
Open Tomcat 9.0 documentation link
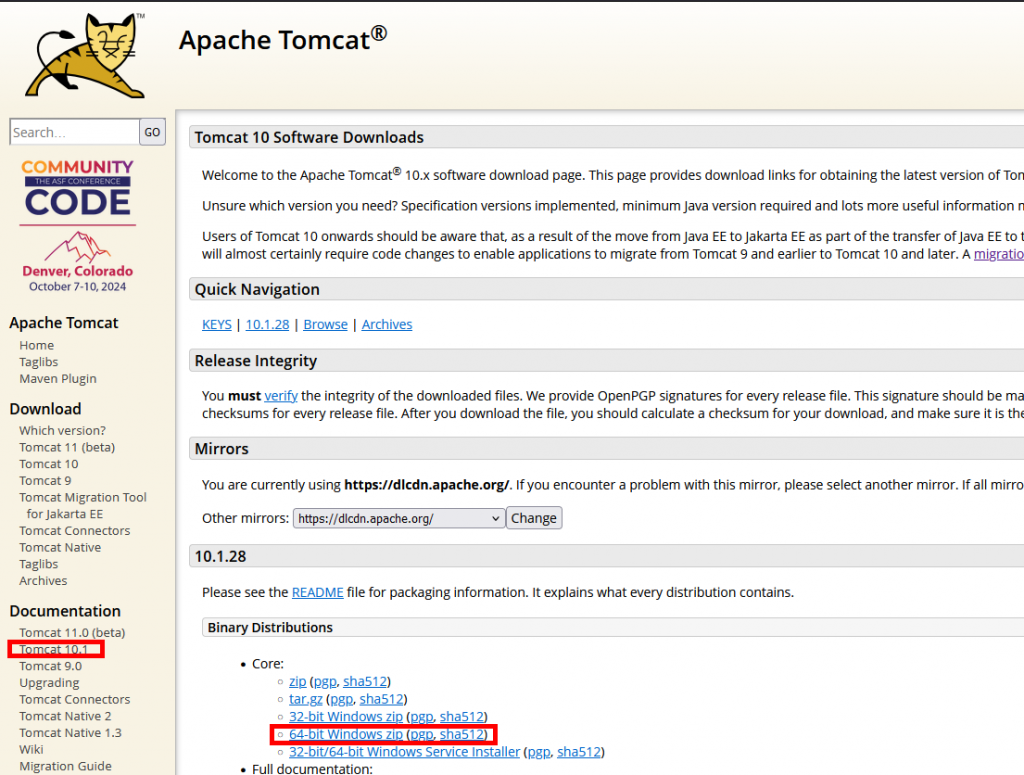tap(50, 666)
